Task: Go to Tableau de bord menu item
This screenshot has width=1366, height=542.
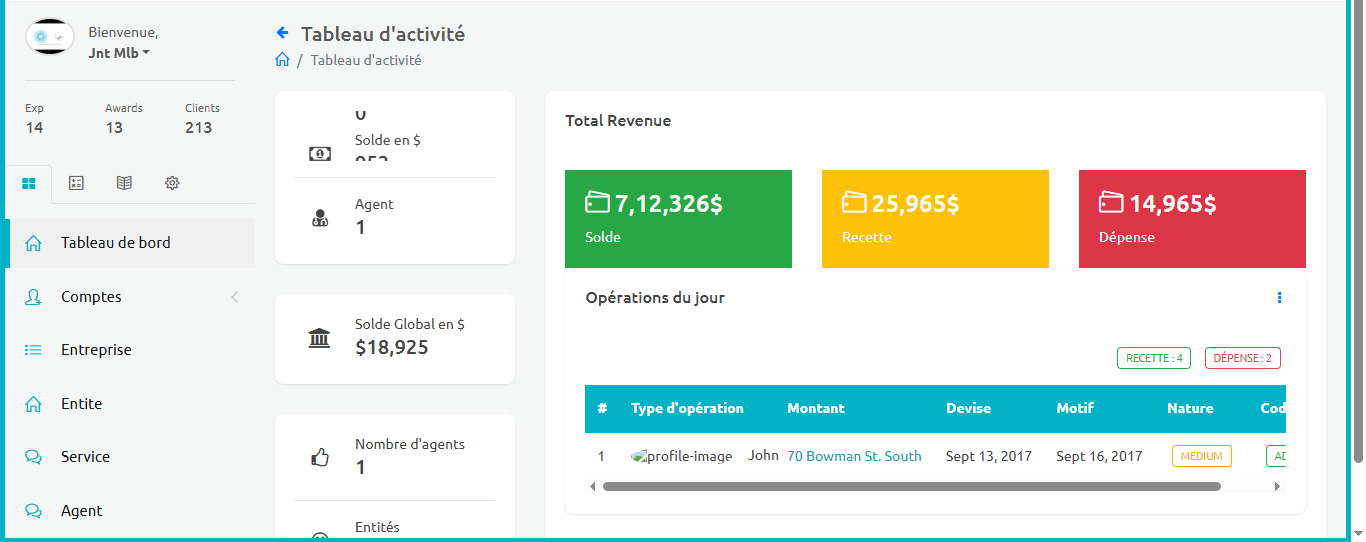Action: [x=115, y=243]
